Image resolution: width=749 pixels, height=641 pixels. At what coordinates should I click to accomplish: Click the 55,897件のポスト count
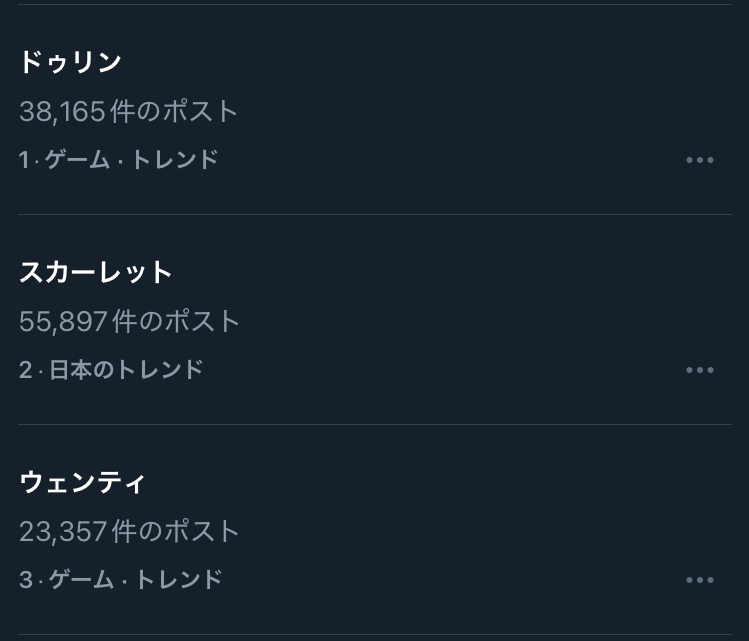pos(130,321)
